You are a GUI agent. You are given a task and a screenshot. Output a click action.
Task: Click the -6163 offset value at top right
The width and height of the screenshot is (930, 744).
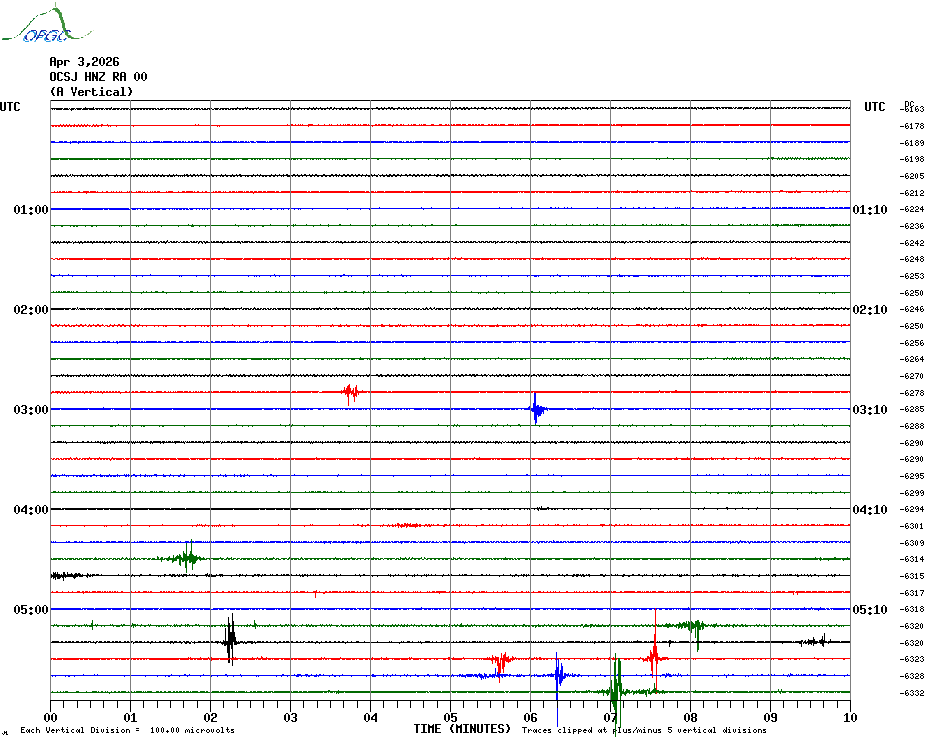coord(913,109)
